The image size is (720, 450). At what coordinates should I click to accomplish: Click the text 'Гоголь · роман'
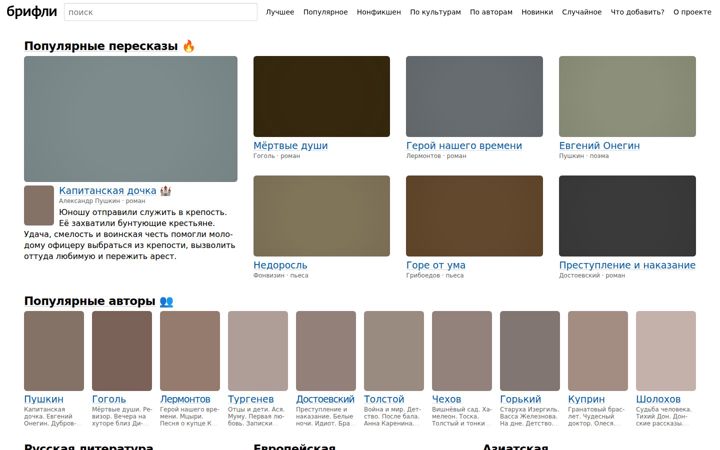[x=276, y=156]
